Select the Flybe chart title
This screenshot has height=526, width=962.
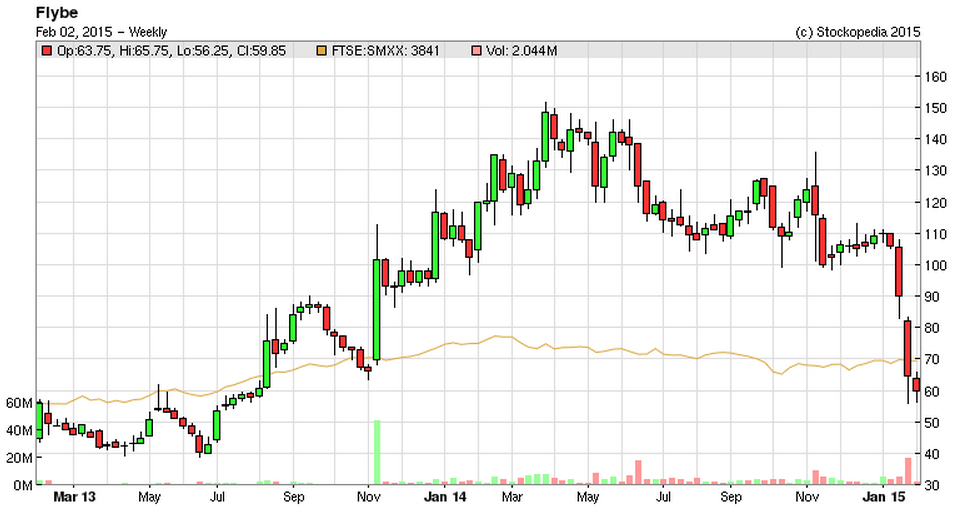[56, 13]
